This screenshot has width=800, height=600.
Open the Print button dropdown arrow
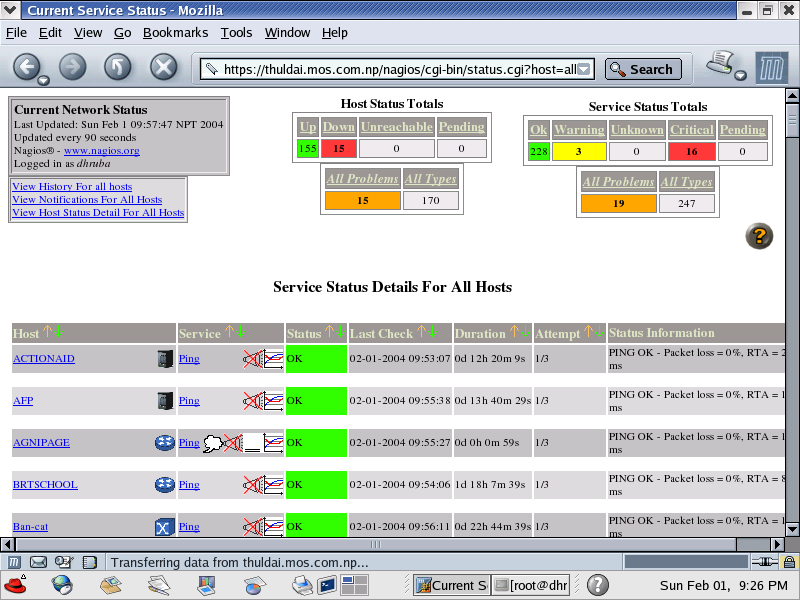pos(741,76)
